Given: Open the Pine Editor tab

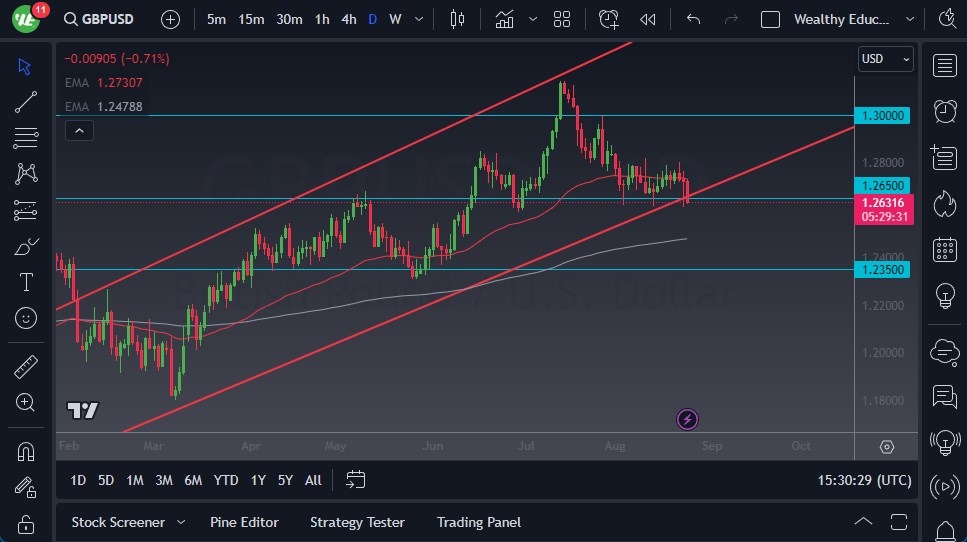Looking at the screenshot, I should pos(244,522).
